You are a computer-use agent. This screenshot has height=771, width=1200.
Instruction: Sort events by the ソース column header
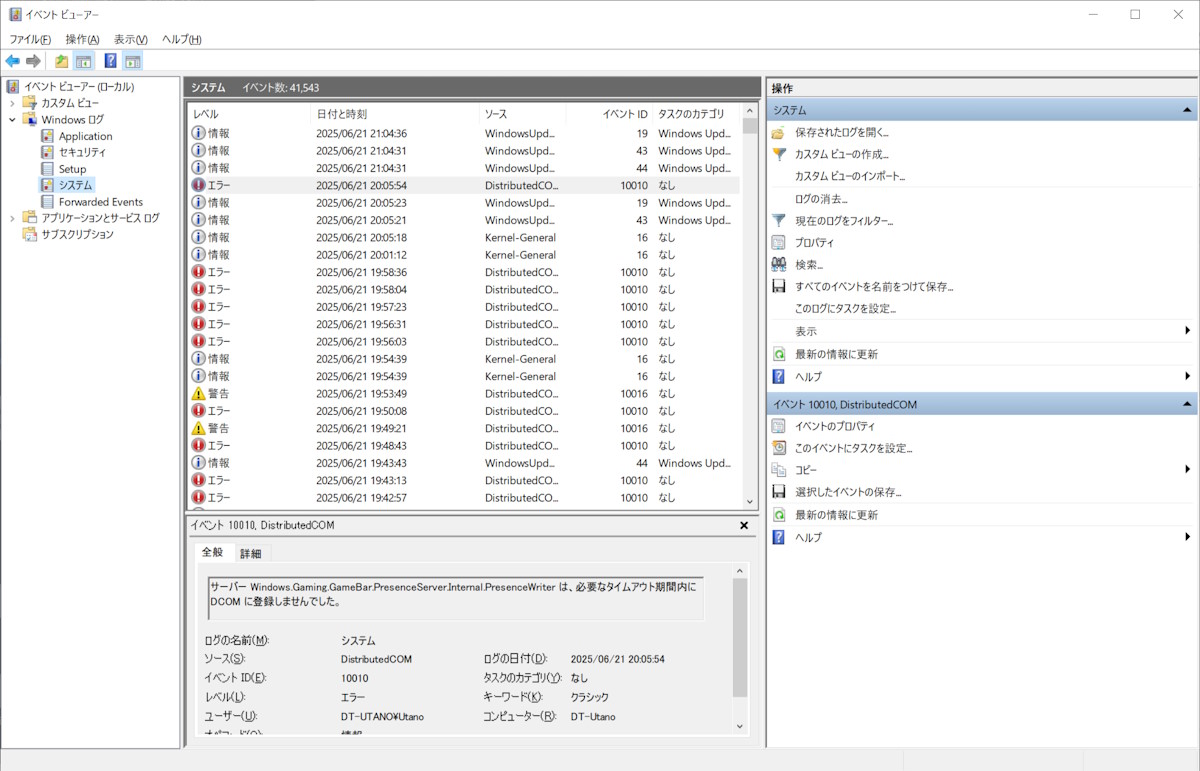(x=524, y=114)
